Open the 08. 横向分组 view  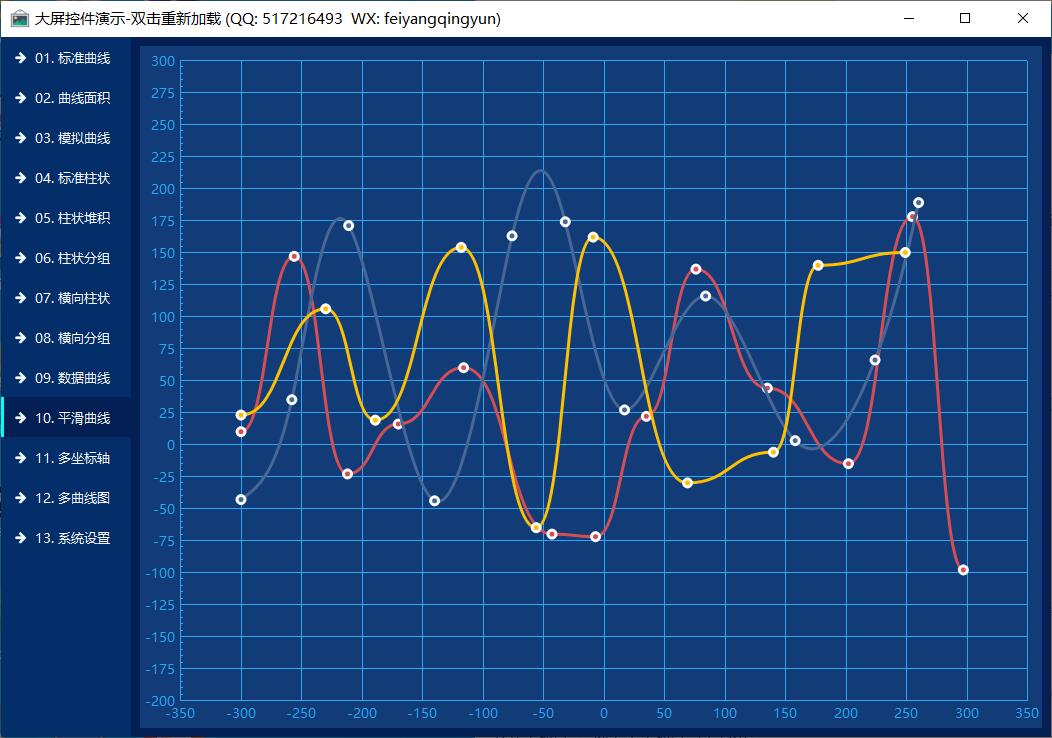coord(72,338)
